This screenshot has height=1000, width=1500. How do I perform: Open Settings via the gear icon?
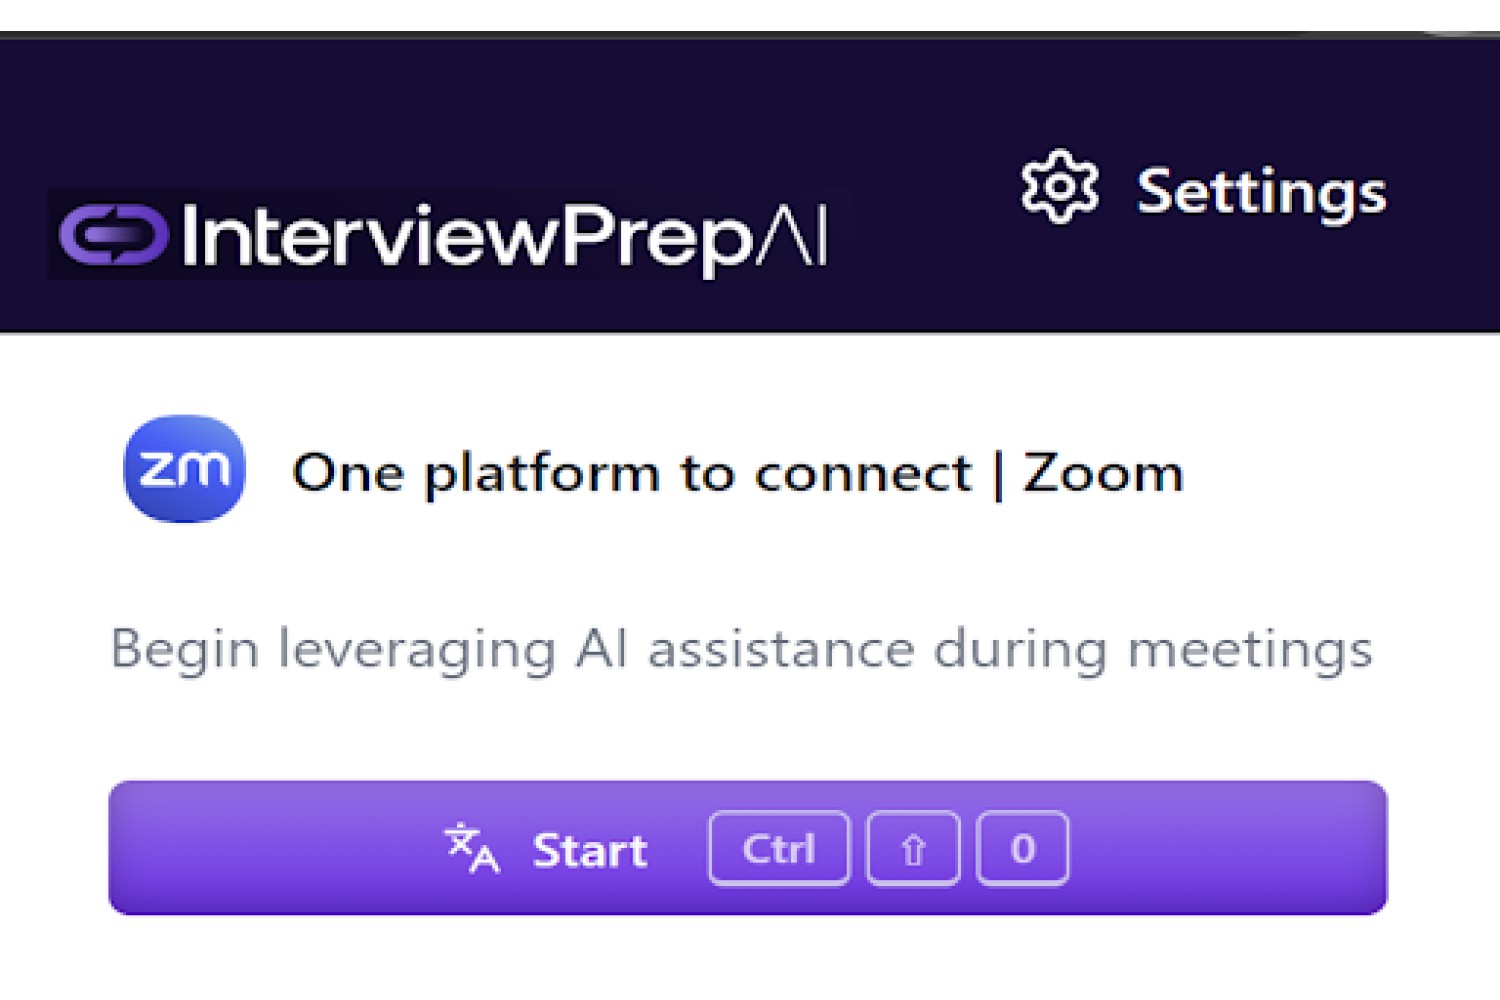tap(1059, 187)
